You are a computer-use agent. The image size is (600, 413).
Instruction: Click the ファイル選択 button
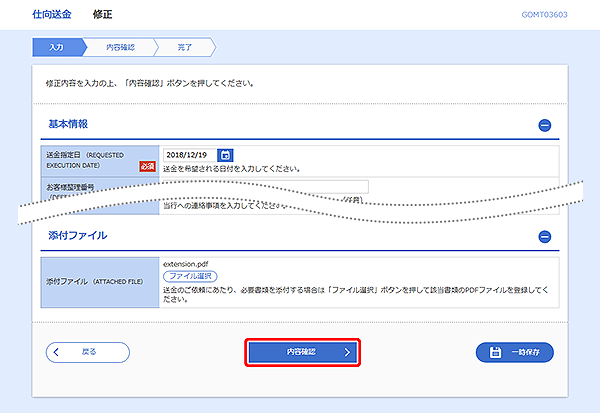coord(189,275)
